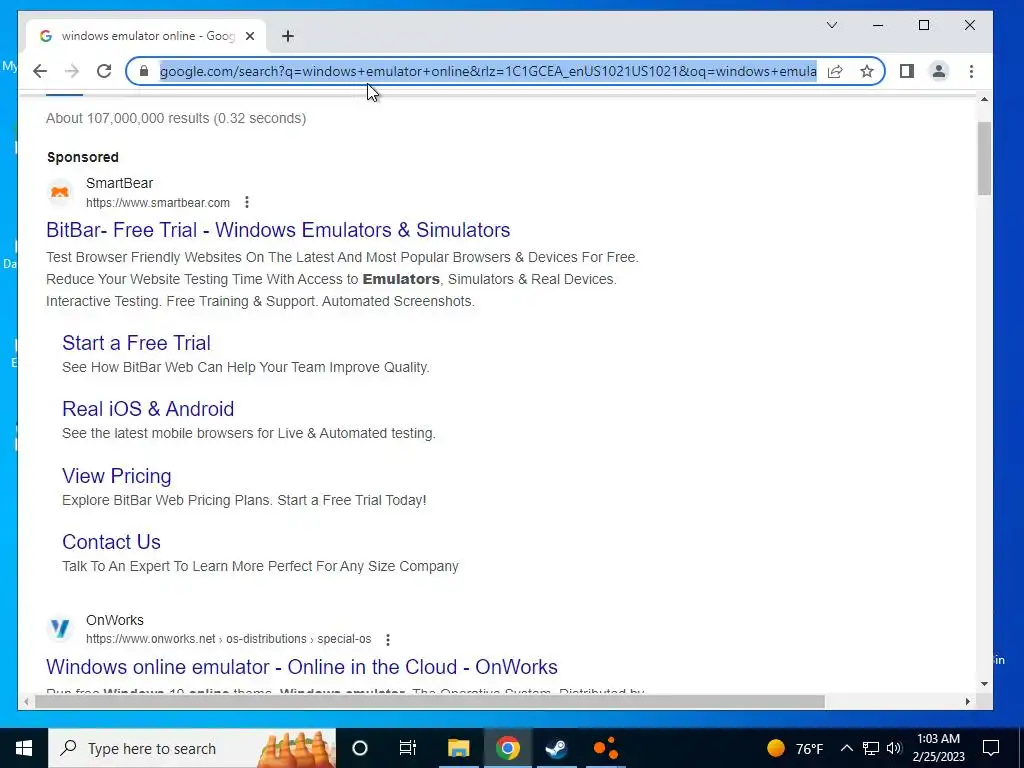Click the Sponsored label

pos(83,157)
